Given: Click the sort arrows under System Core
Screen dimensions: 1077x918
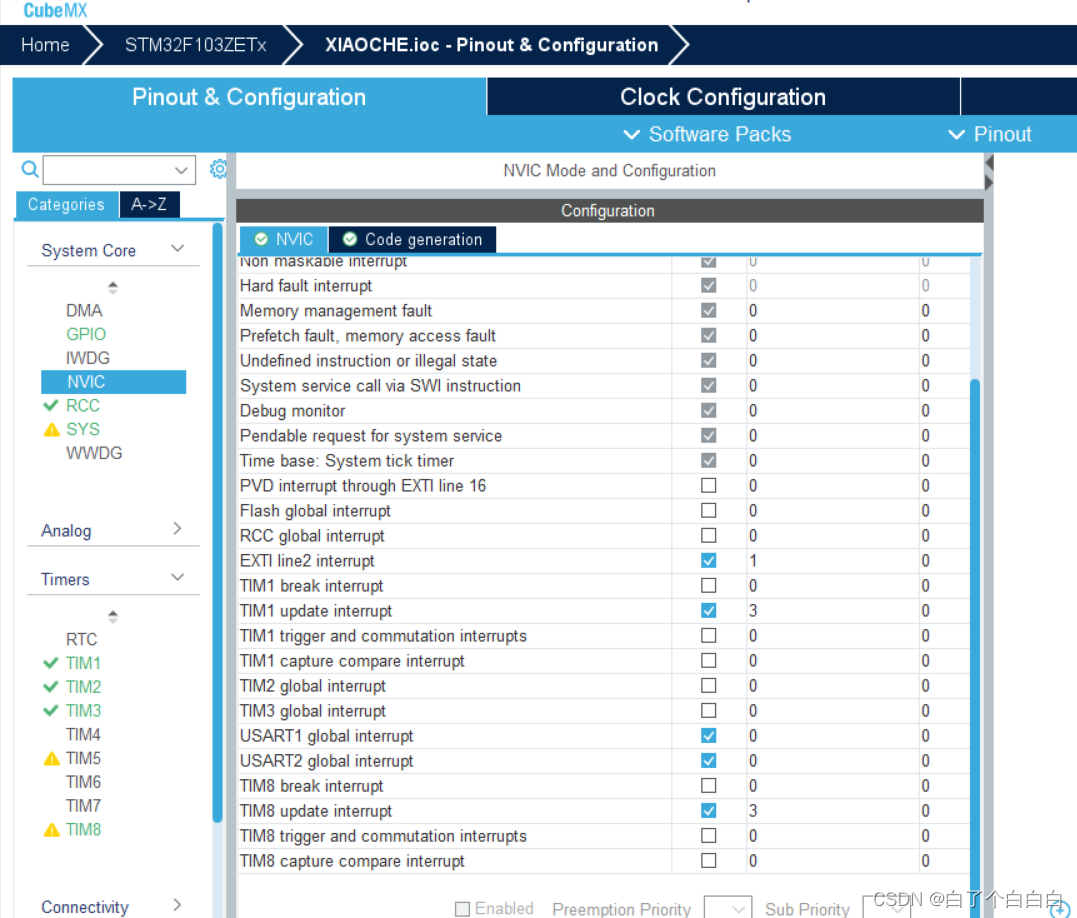Looking at the screenshot, I should tap(113, 287).
